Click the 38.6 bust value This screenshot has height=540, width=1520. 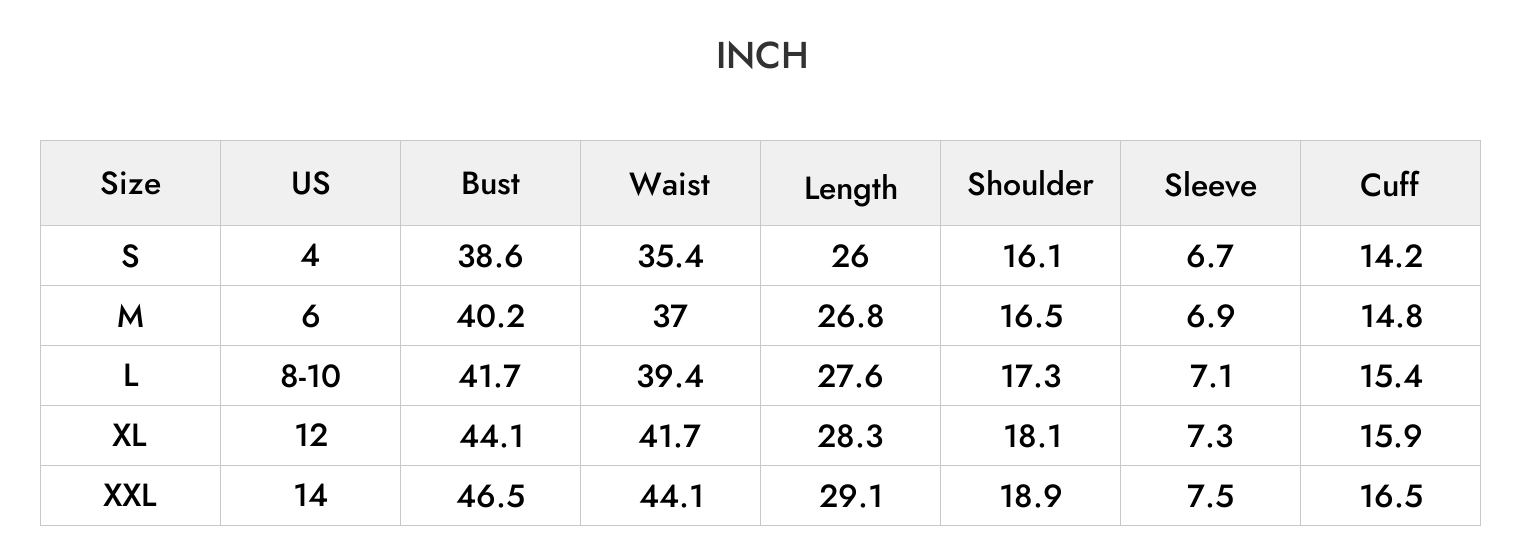click(490, 256)
